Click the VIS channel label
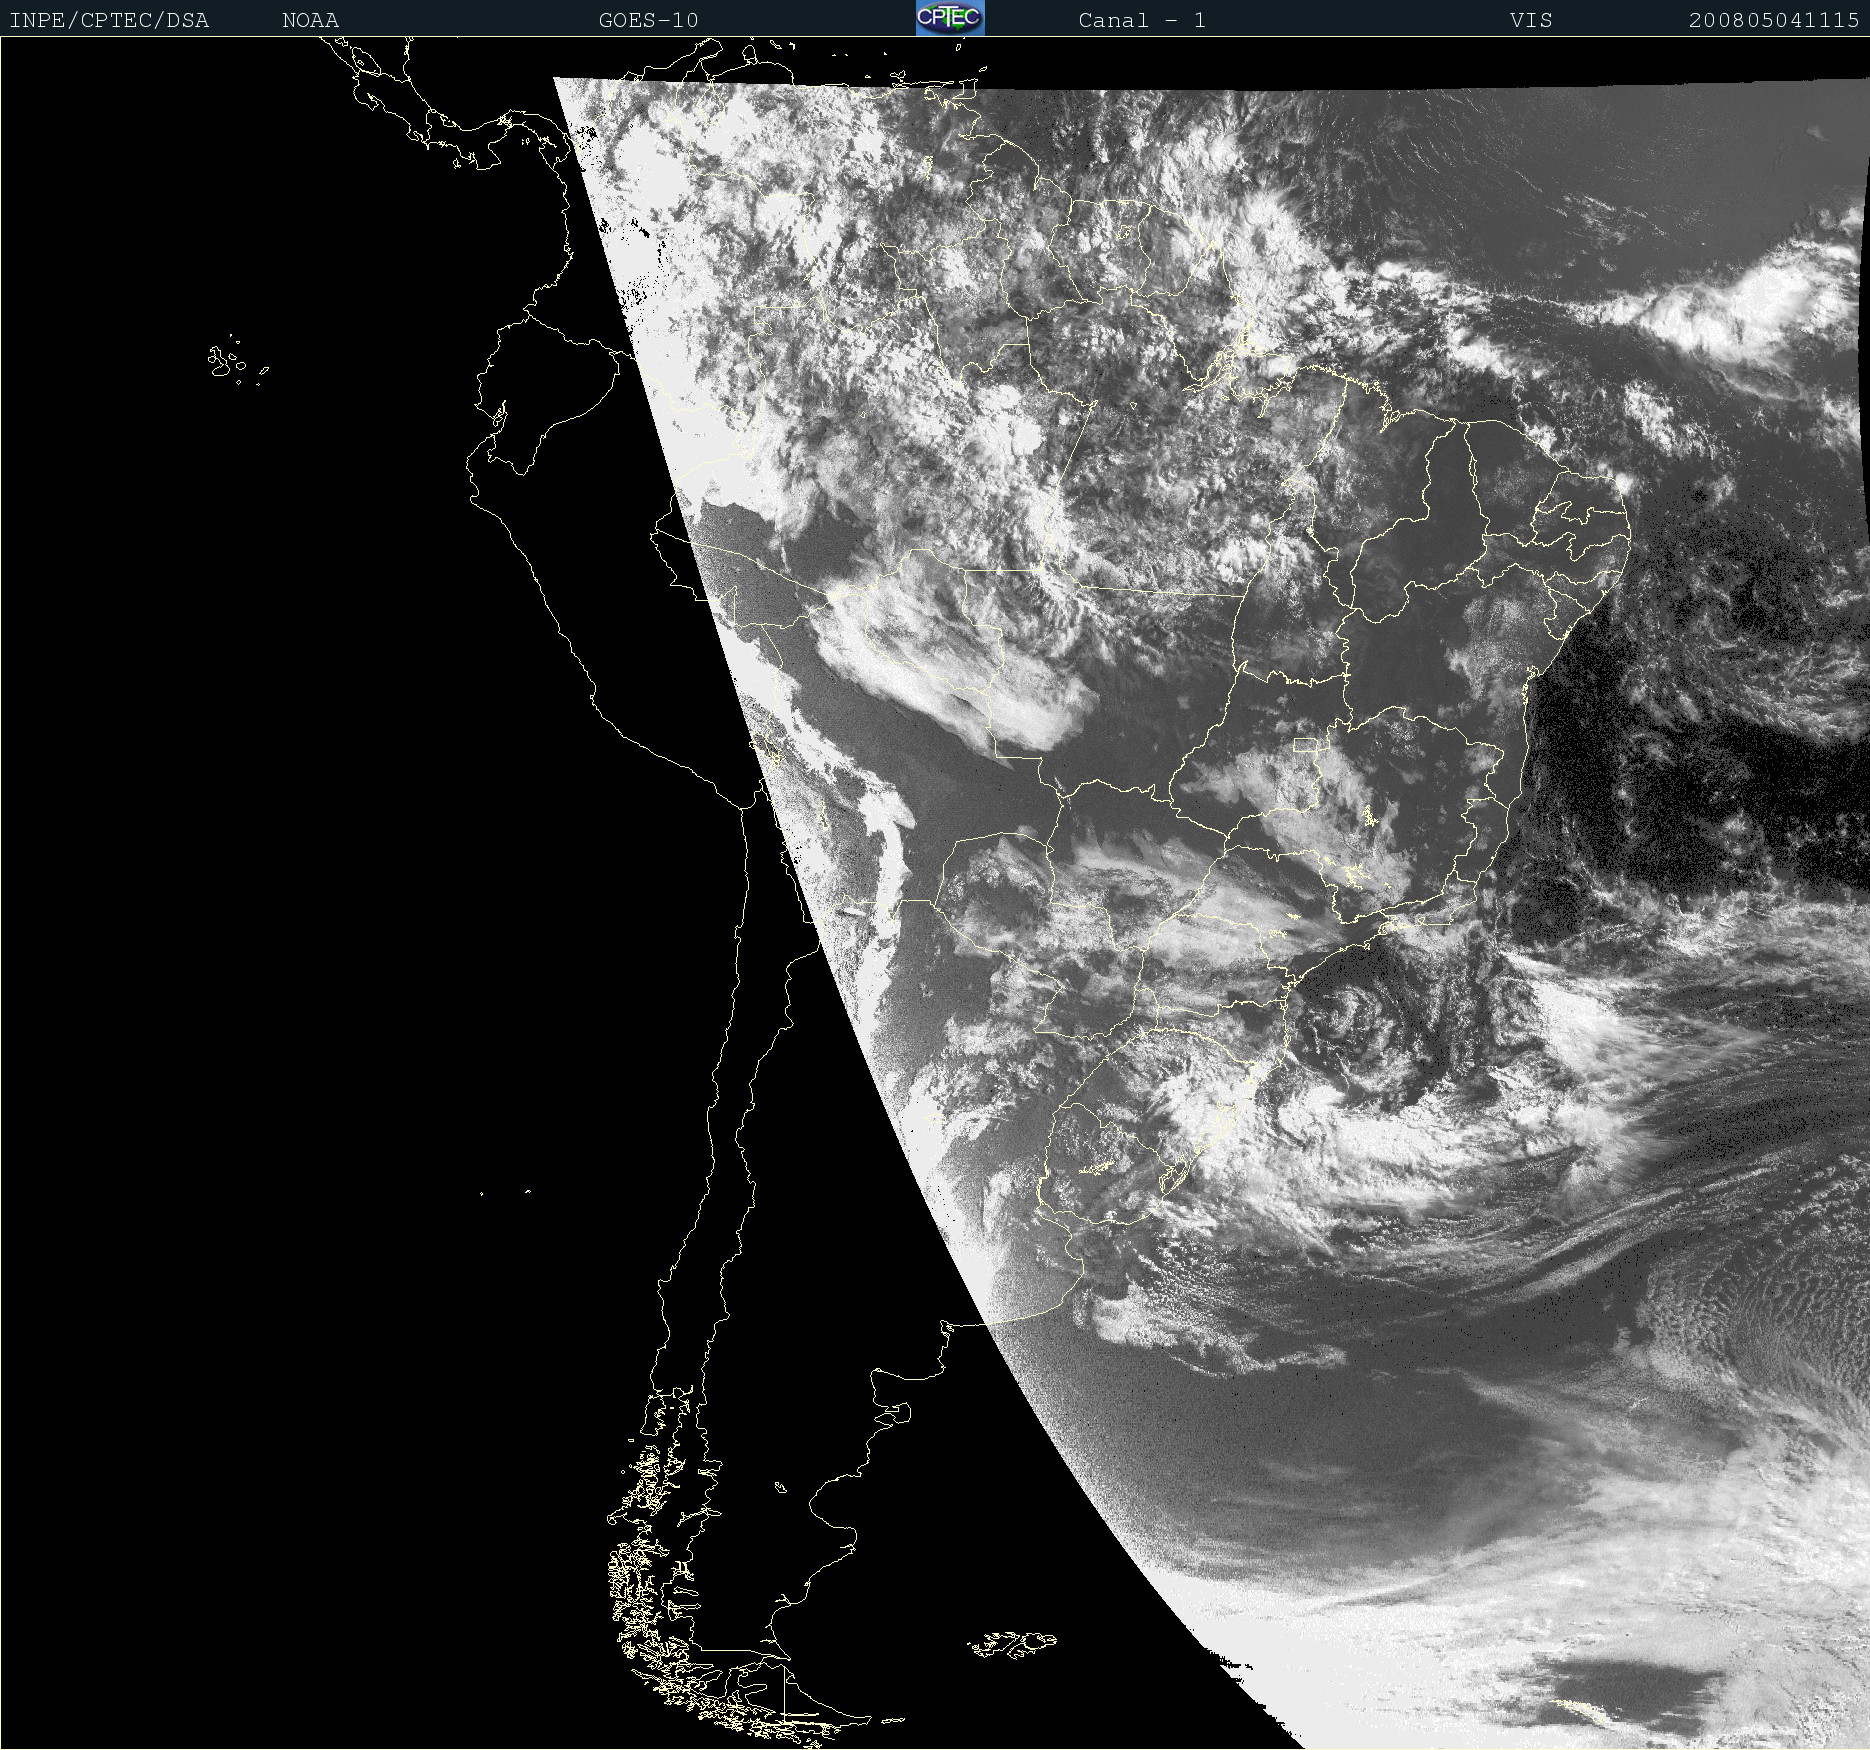 pyautogui.click(x=1531, y=20)
